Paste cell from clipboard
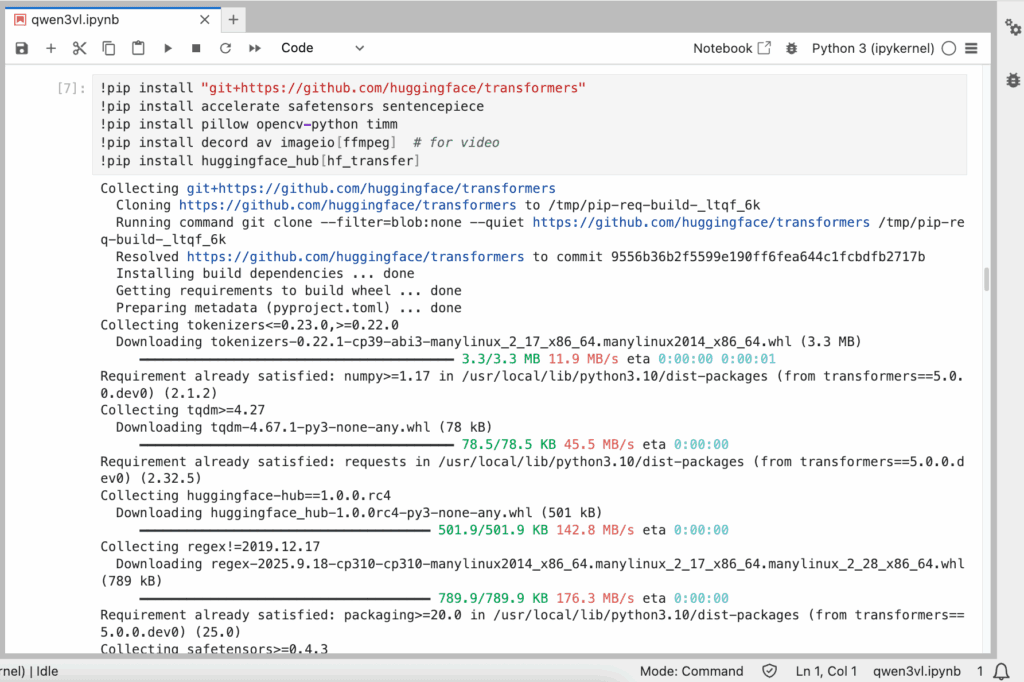Image resolution: width=1024 pixels, height=682 pixels. 138,48
